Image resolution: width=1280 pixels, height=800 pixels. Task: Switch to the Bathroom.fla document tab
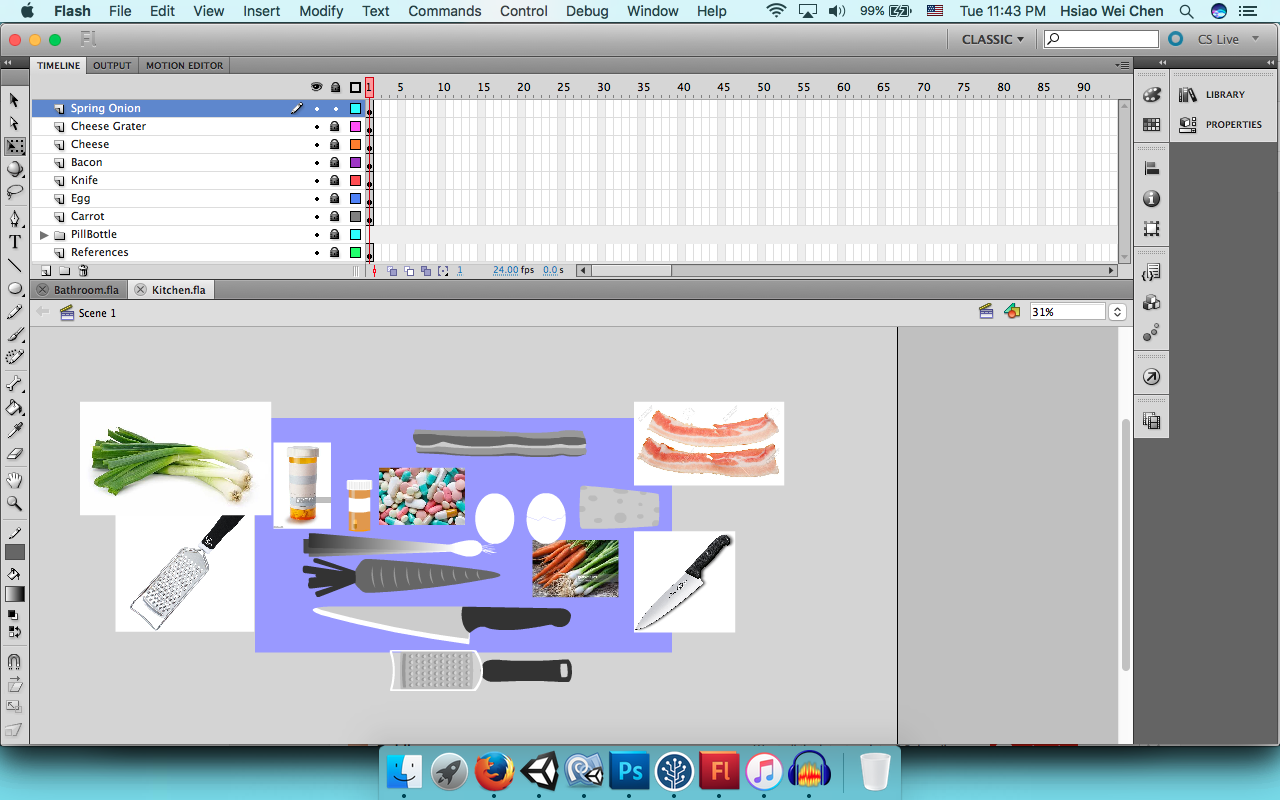[x=86, y=290]
